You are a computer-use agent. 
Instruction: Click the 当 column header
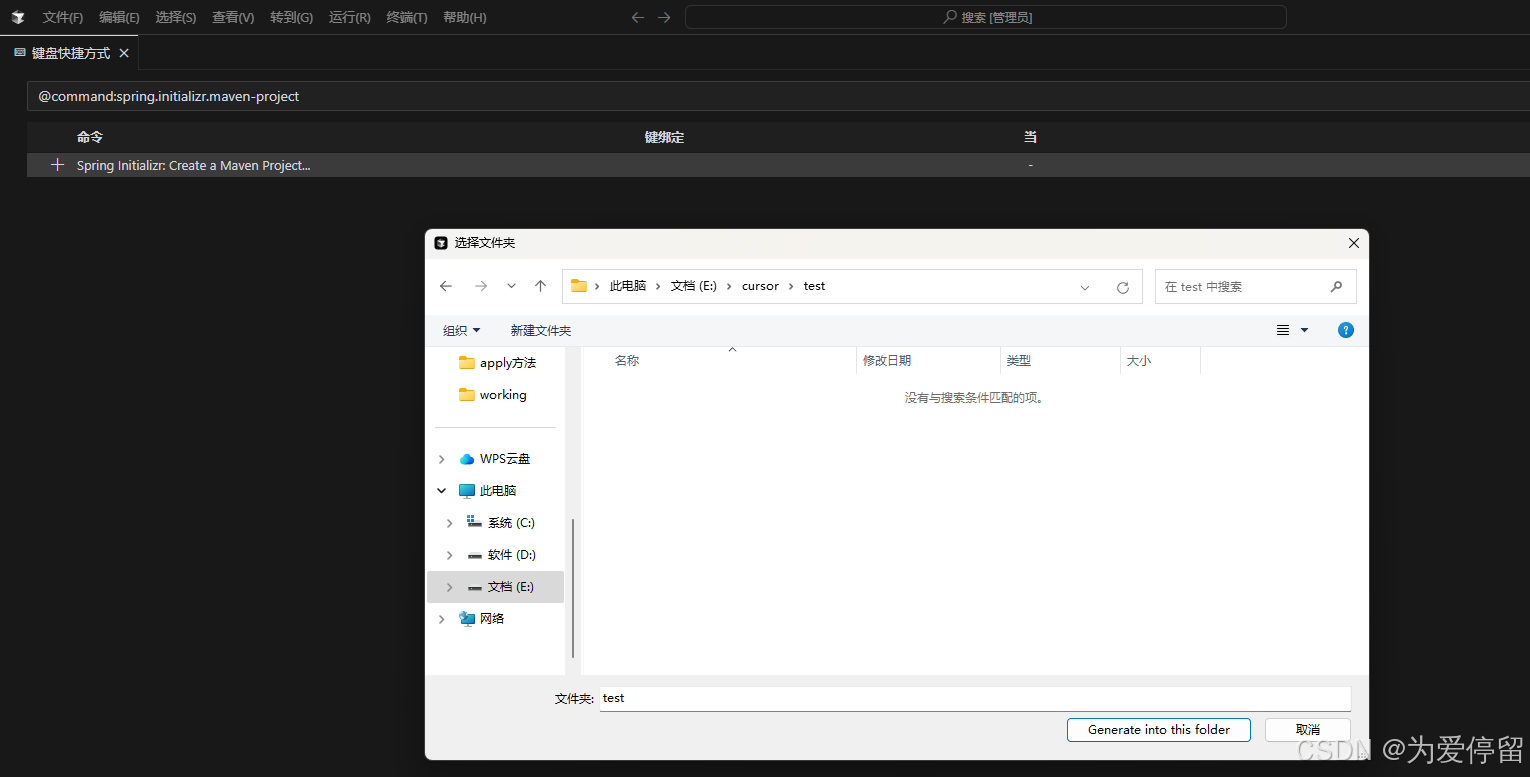click(x=1030, y=137)
